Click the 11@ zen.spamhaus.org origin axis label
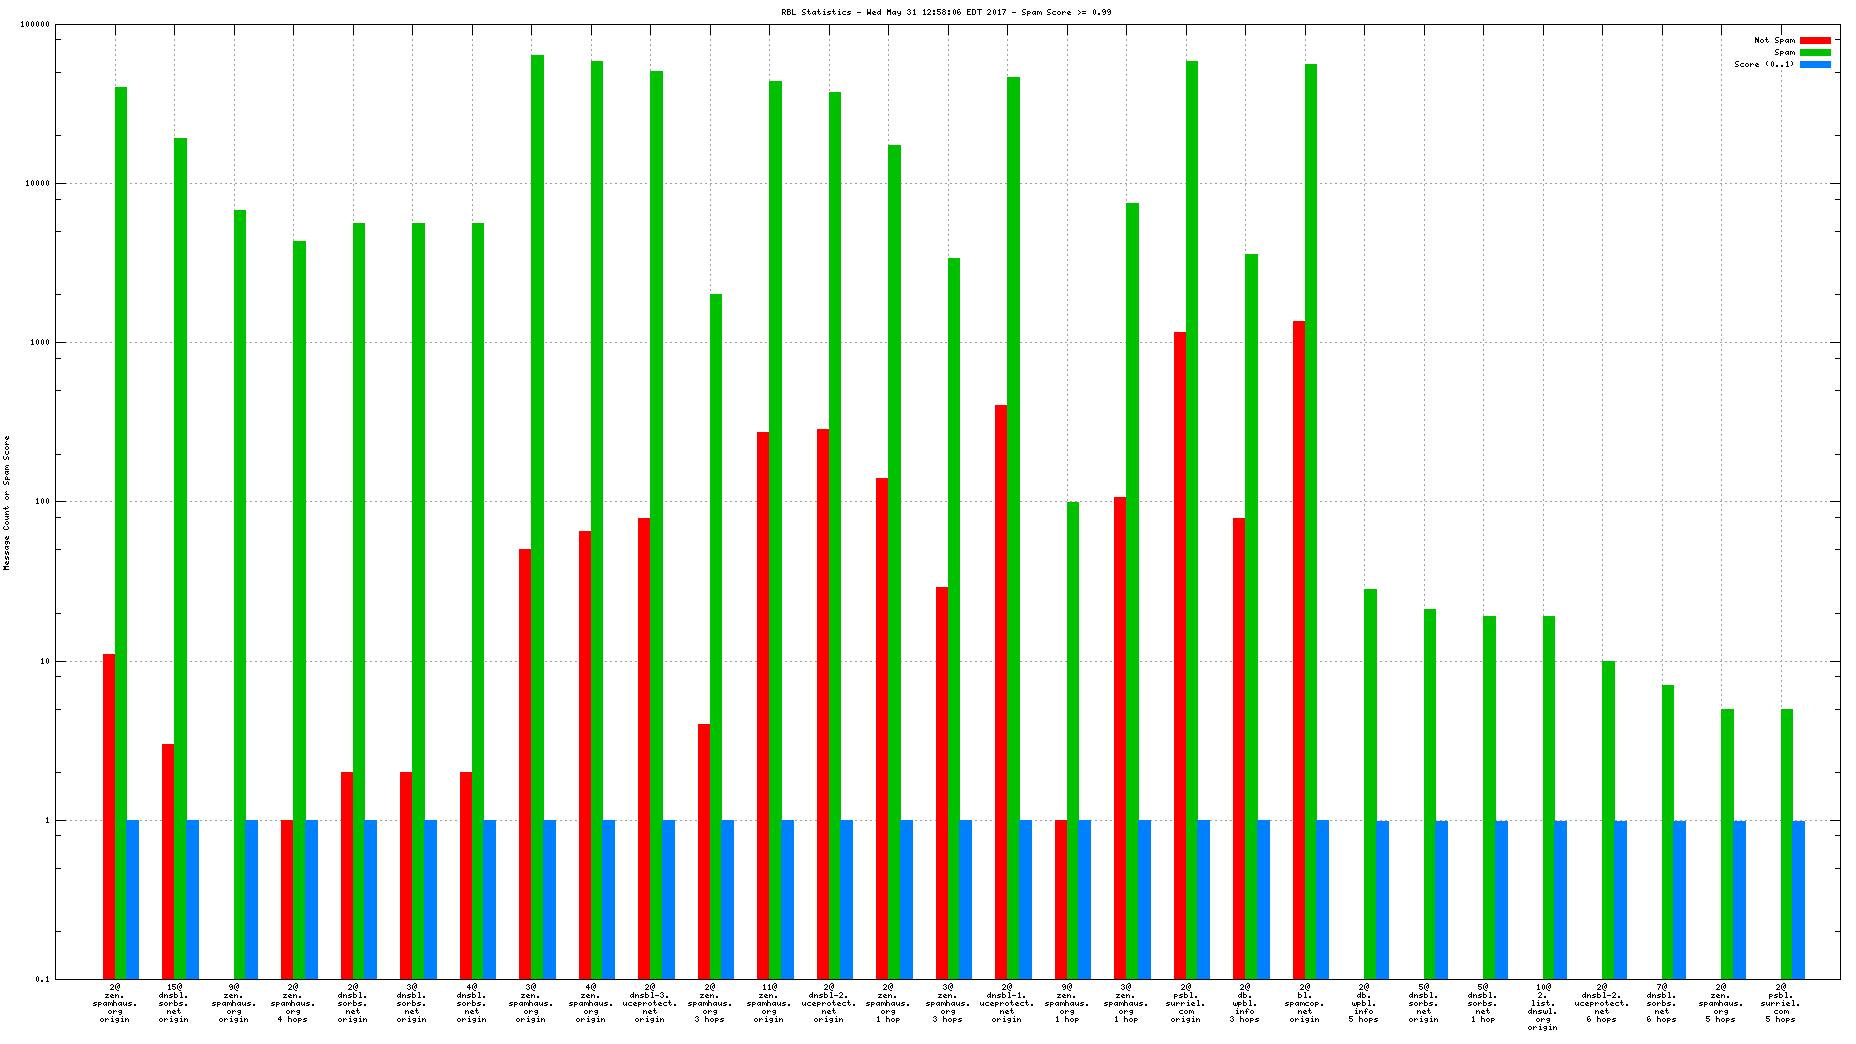Screen dimensions: 1856x1044 (769, 1003)
